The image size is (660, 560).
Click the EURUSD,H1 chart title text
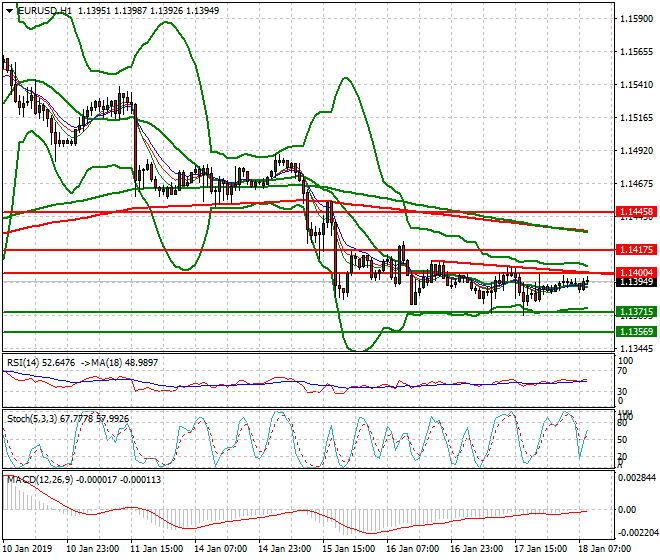click(x=45, y=11)
